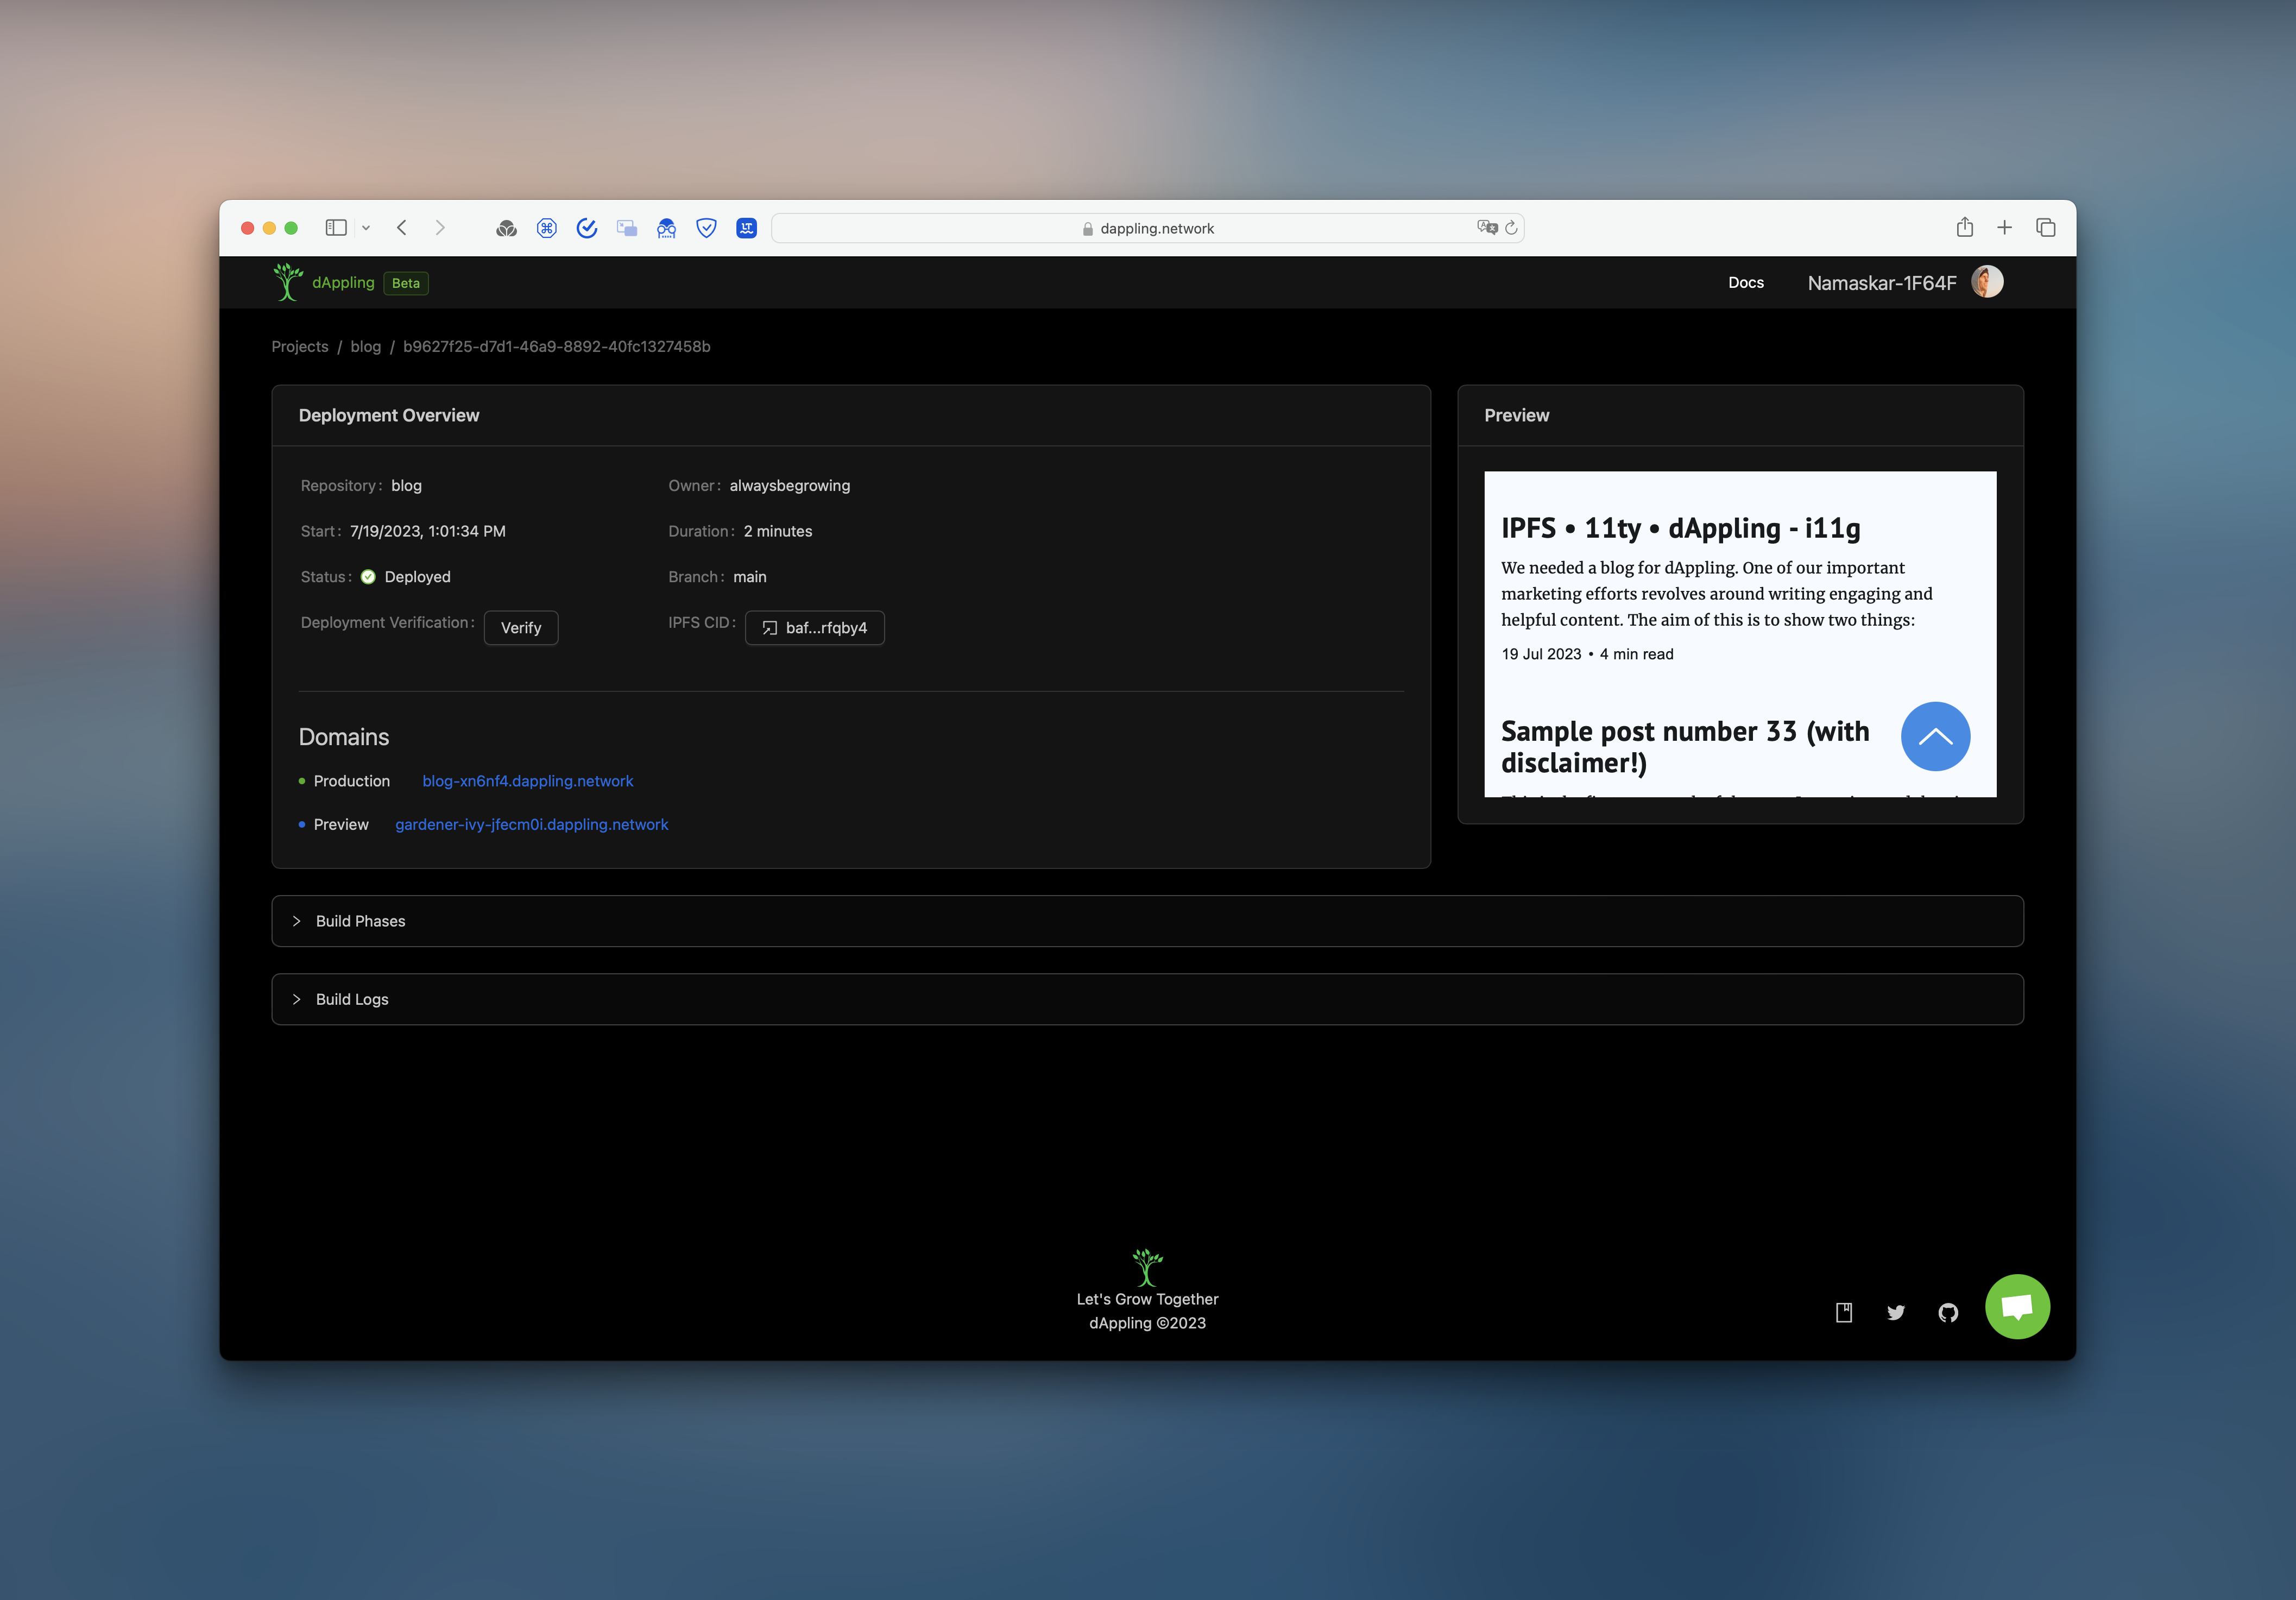Open the IPFS CID baf...rfqby4 button

tap(815, 628)
